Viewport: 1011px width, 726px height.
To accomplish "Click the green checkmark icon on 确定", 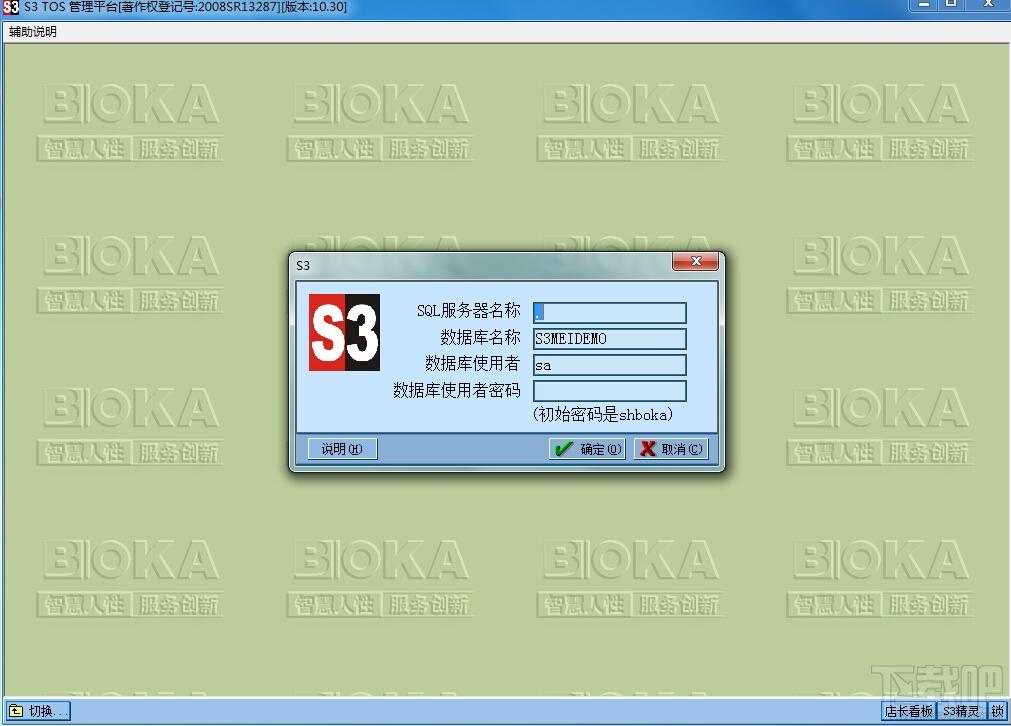I will click(x=564, y=449).
